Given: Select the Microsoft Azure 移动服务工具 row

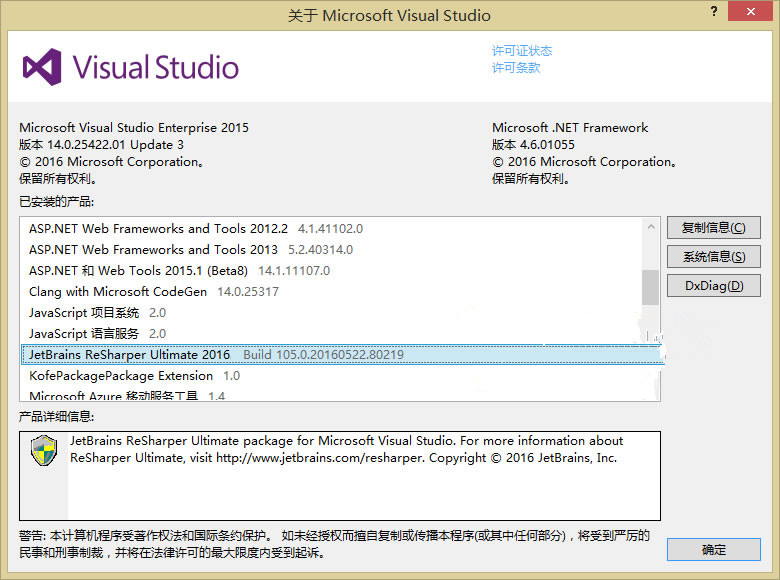Looking at the screenshot, I should 331,395.
